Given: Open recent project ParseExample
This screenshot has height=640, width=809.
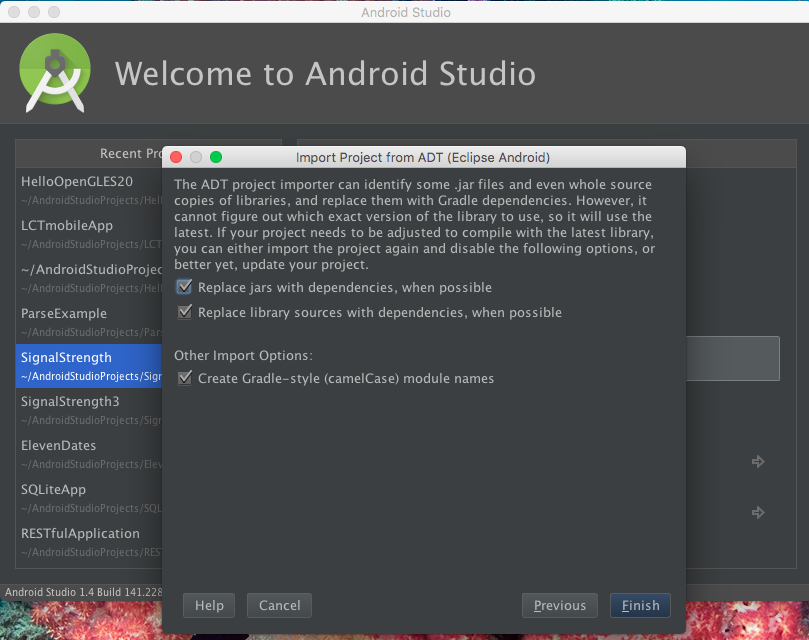Looking at the screenshot, I should (x=89, y=322).
